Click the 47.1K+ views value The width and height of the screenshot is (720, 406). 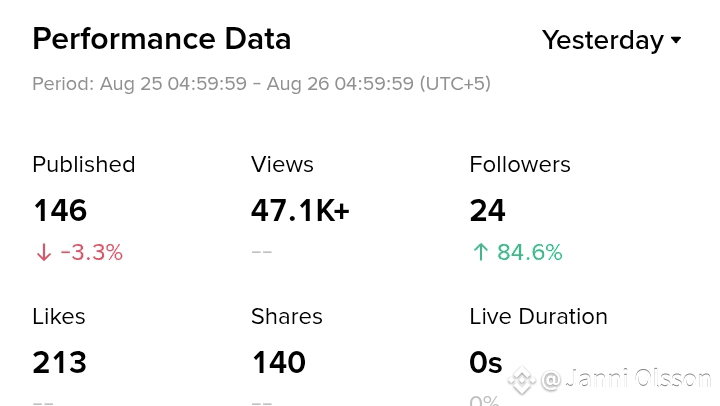point(300,210)
